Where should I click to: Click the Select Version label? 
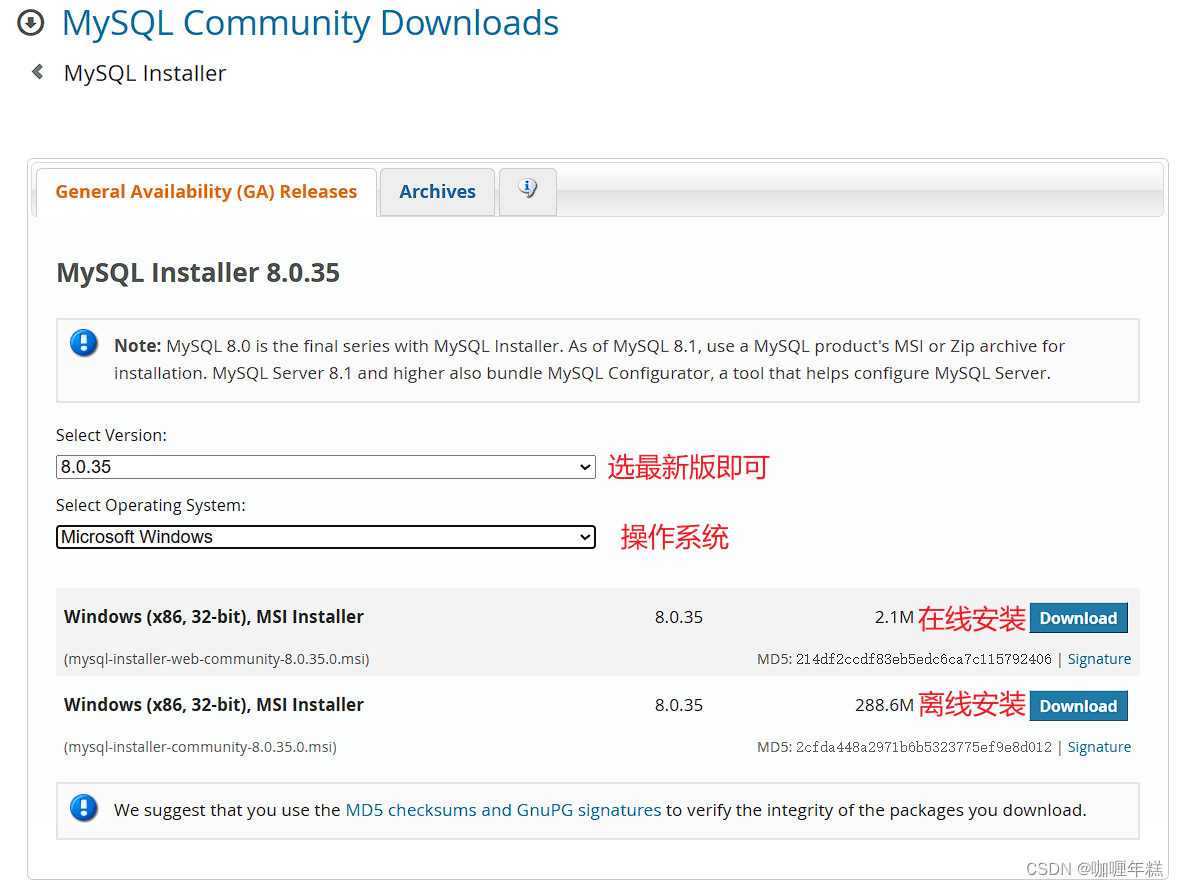point(111,436)
